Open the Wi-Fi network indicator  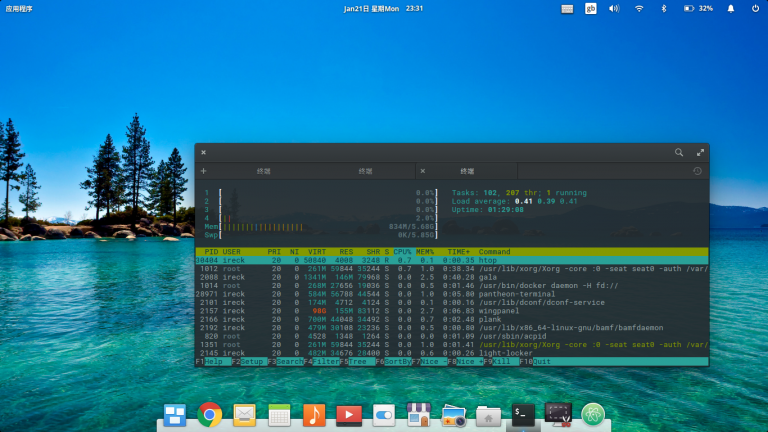click(x=639, y=8)
